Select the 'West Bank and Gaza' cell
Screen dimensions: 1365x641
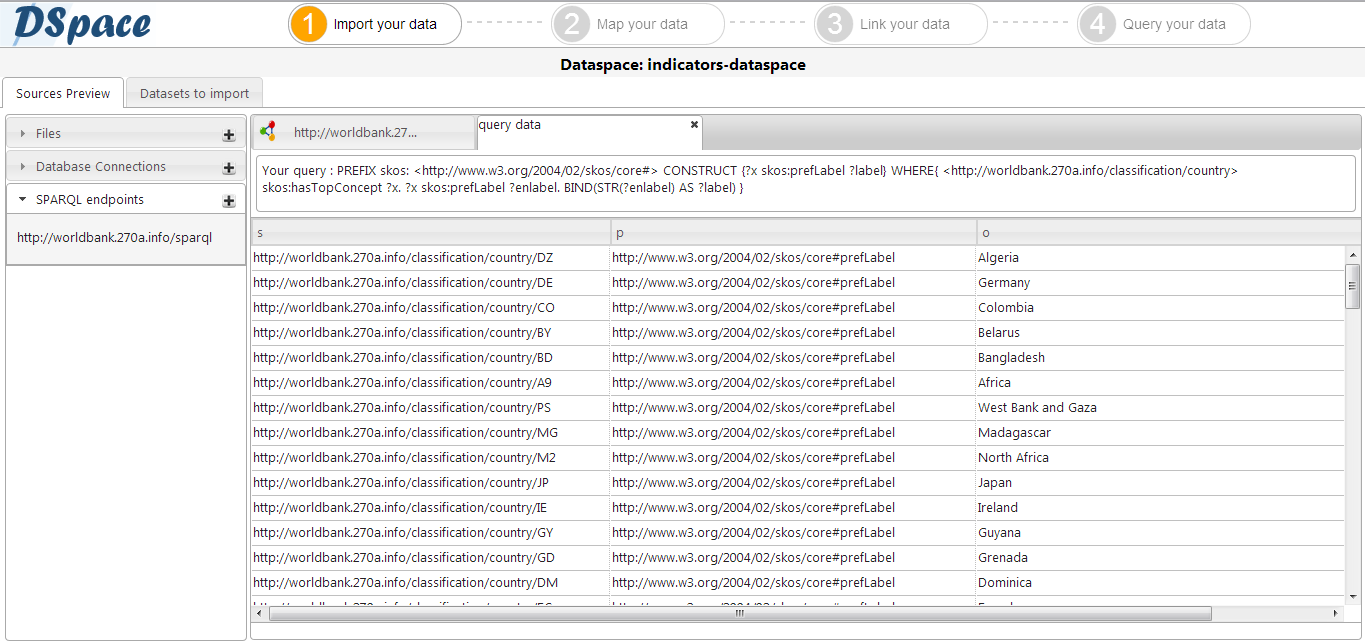pos(1160,408)
